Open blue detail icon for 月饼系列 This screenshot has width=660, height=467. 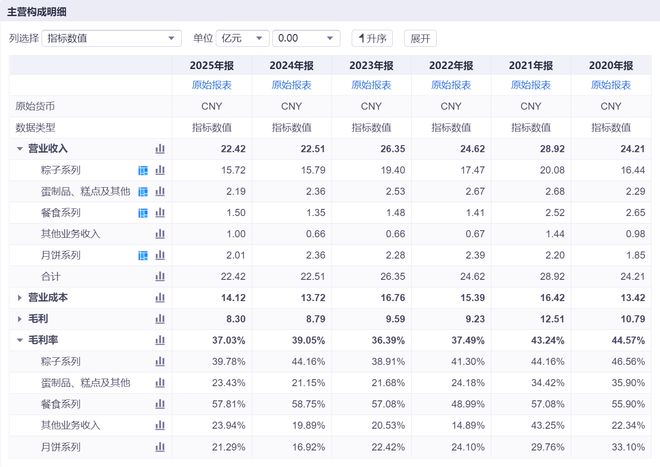point(143,255)
